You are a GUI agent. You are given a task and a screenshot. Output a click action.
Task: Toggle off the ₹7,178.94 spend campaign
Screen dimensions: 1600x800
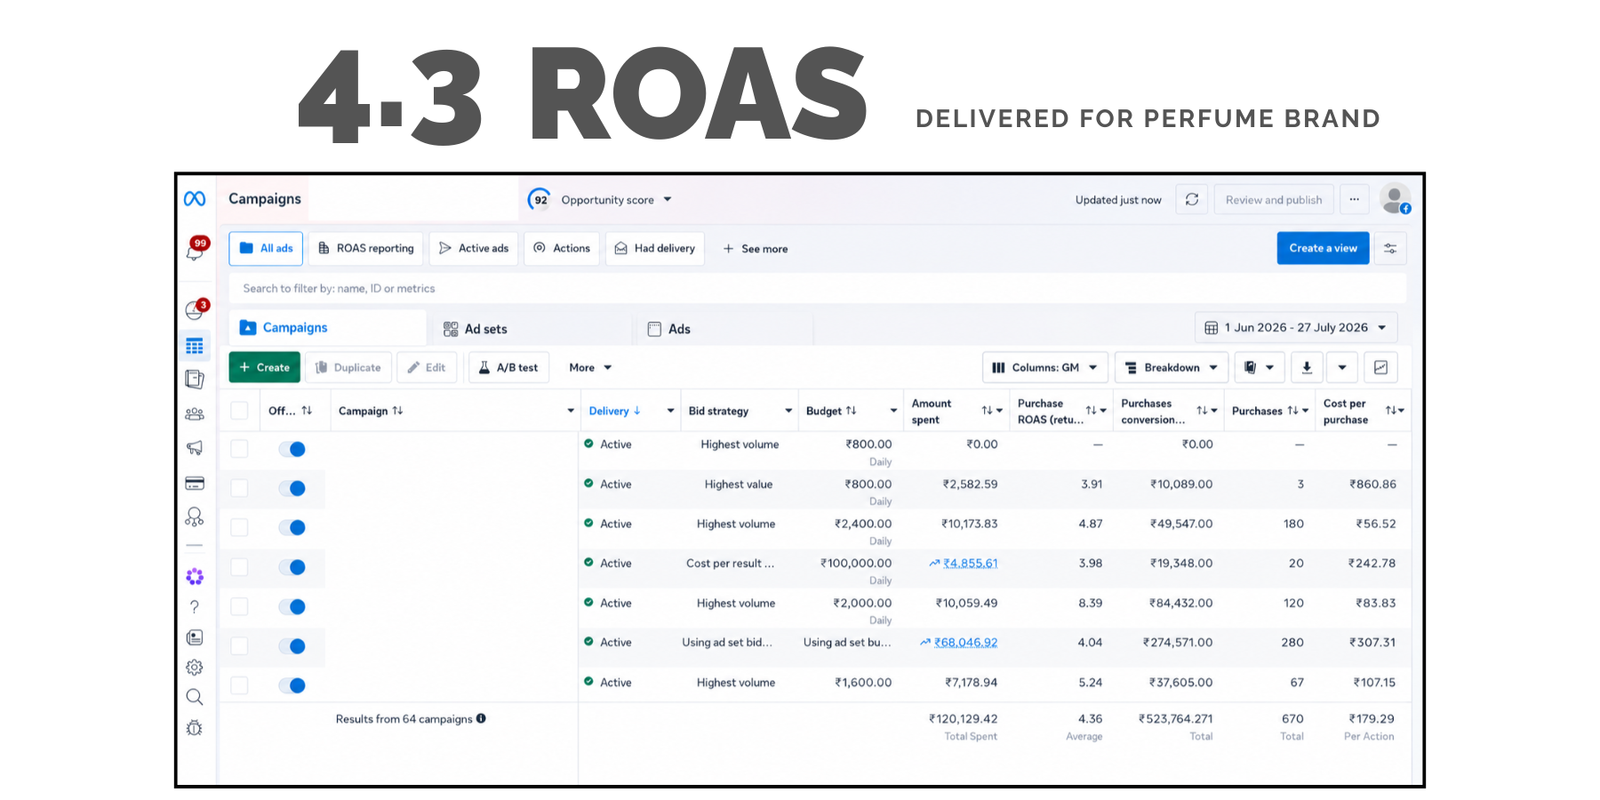(292, 686)
